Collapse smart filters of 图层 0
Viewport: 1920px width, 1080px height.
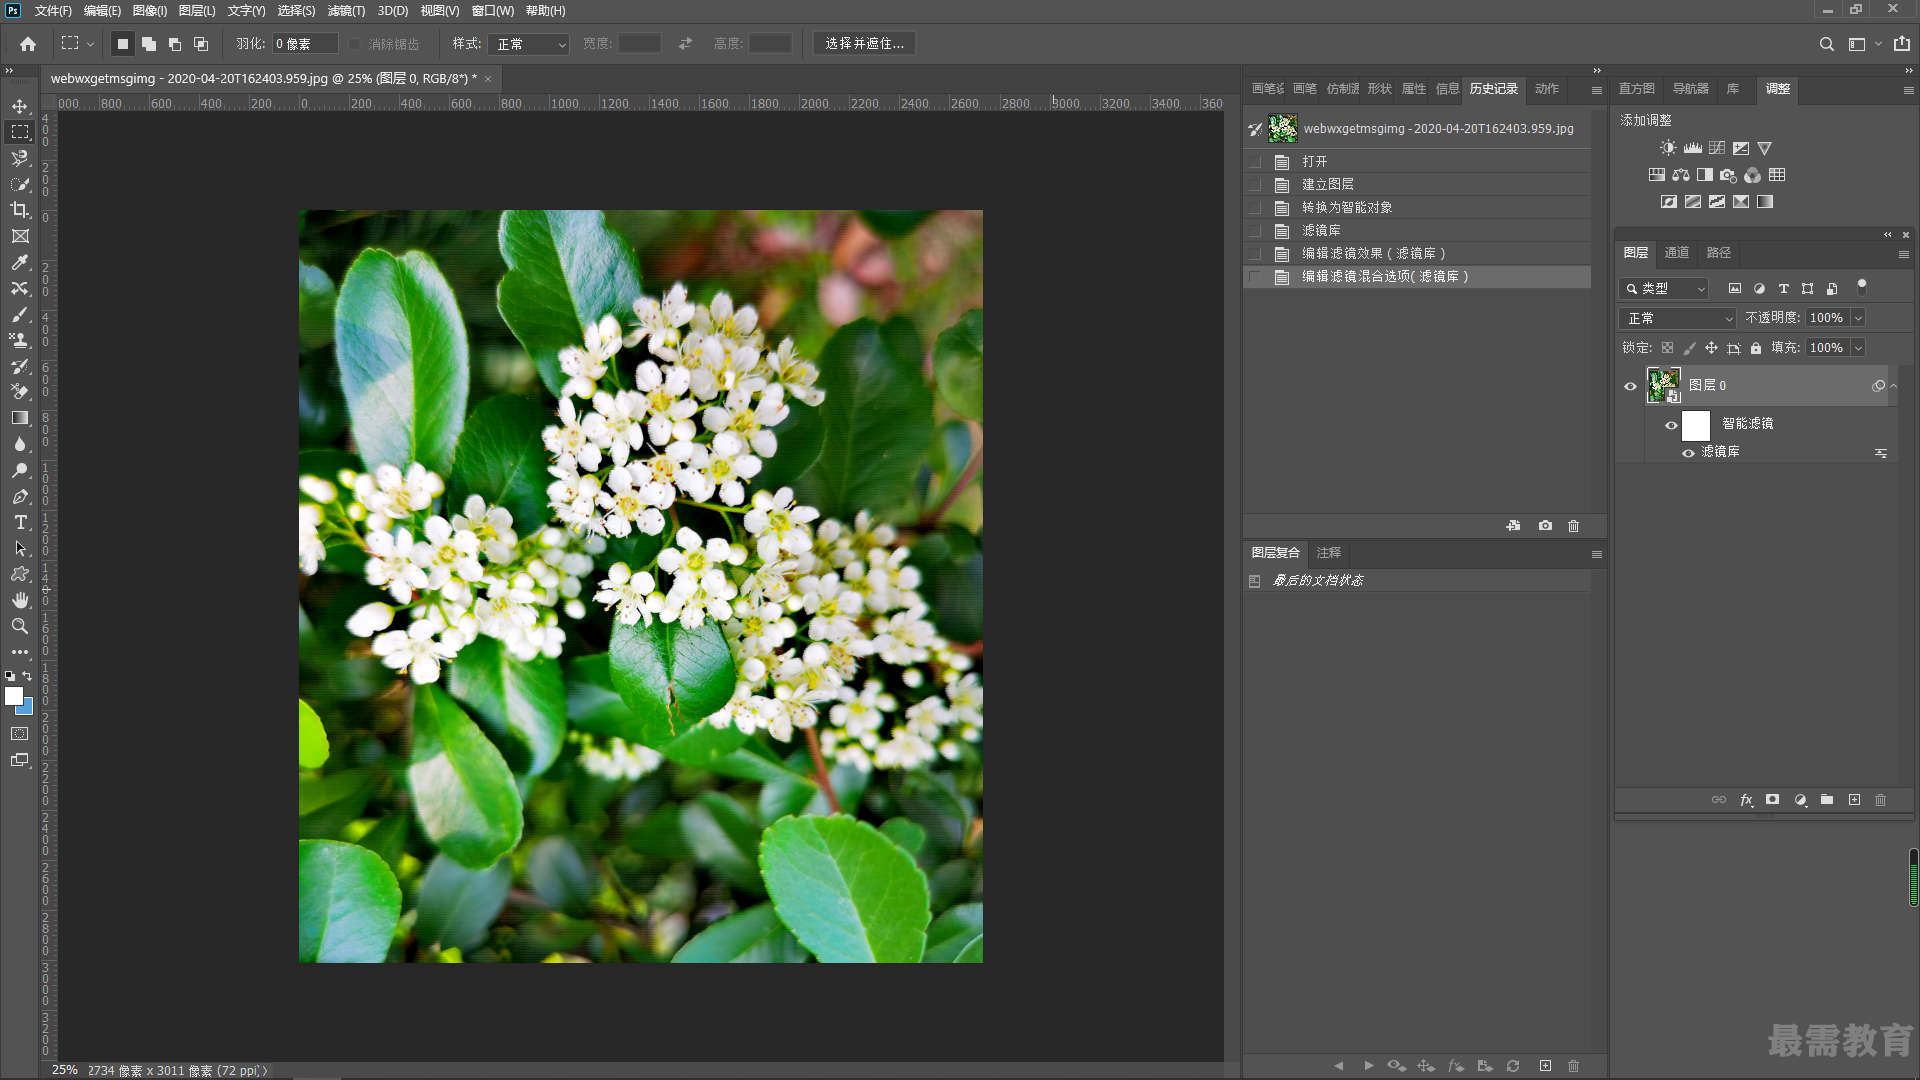point(1893,386)
